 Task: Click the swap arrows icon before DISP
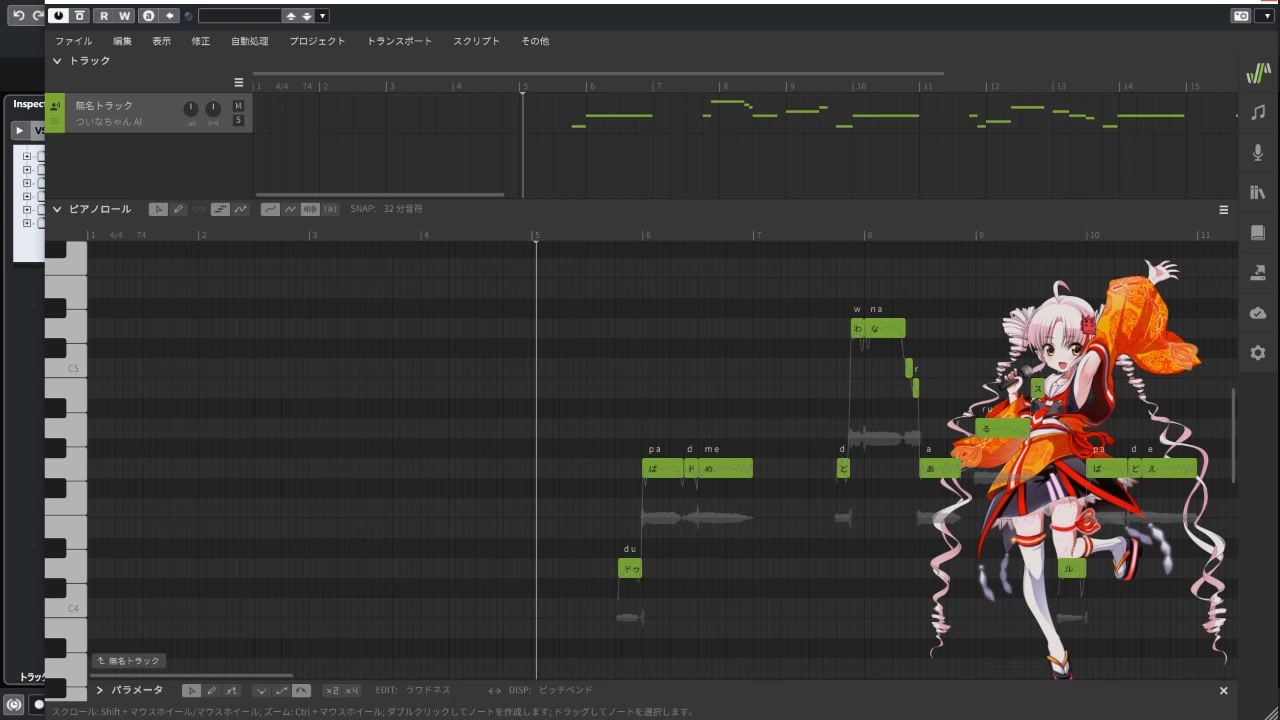click(x=494, y=690)
